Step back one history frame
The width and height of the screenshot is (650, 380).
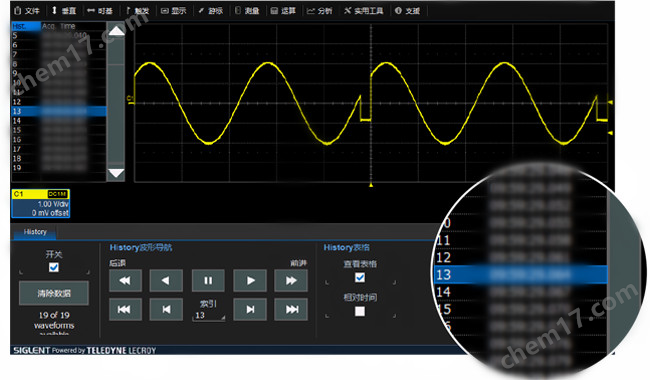(166, 309)
